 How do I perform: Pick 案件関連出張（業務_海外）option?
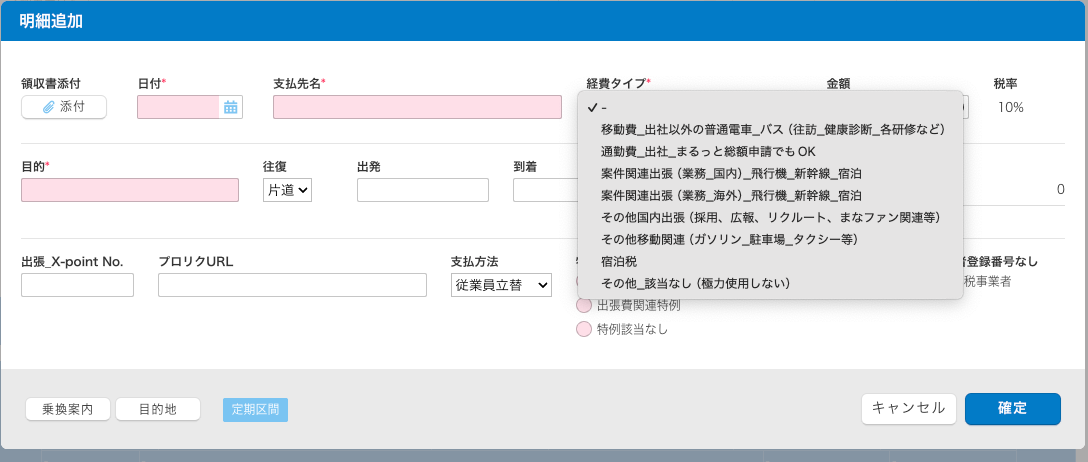click(730, 196)
